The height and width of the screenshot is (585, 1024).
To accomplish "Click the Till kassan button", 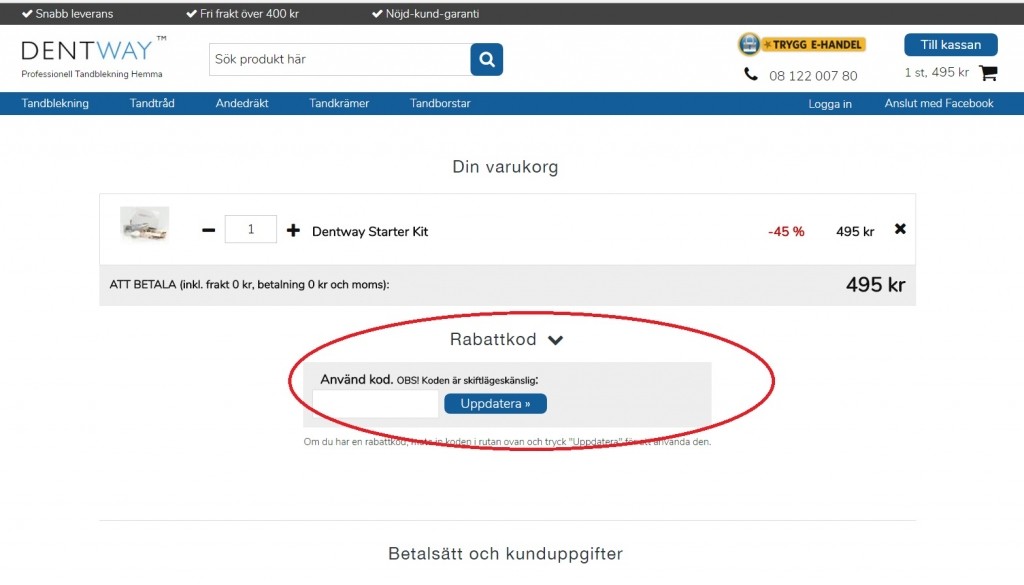I will [951, 45].
